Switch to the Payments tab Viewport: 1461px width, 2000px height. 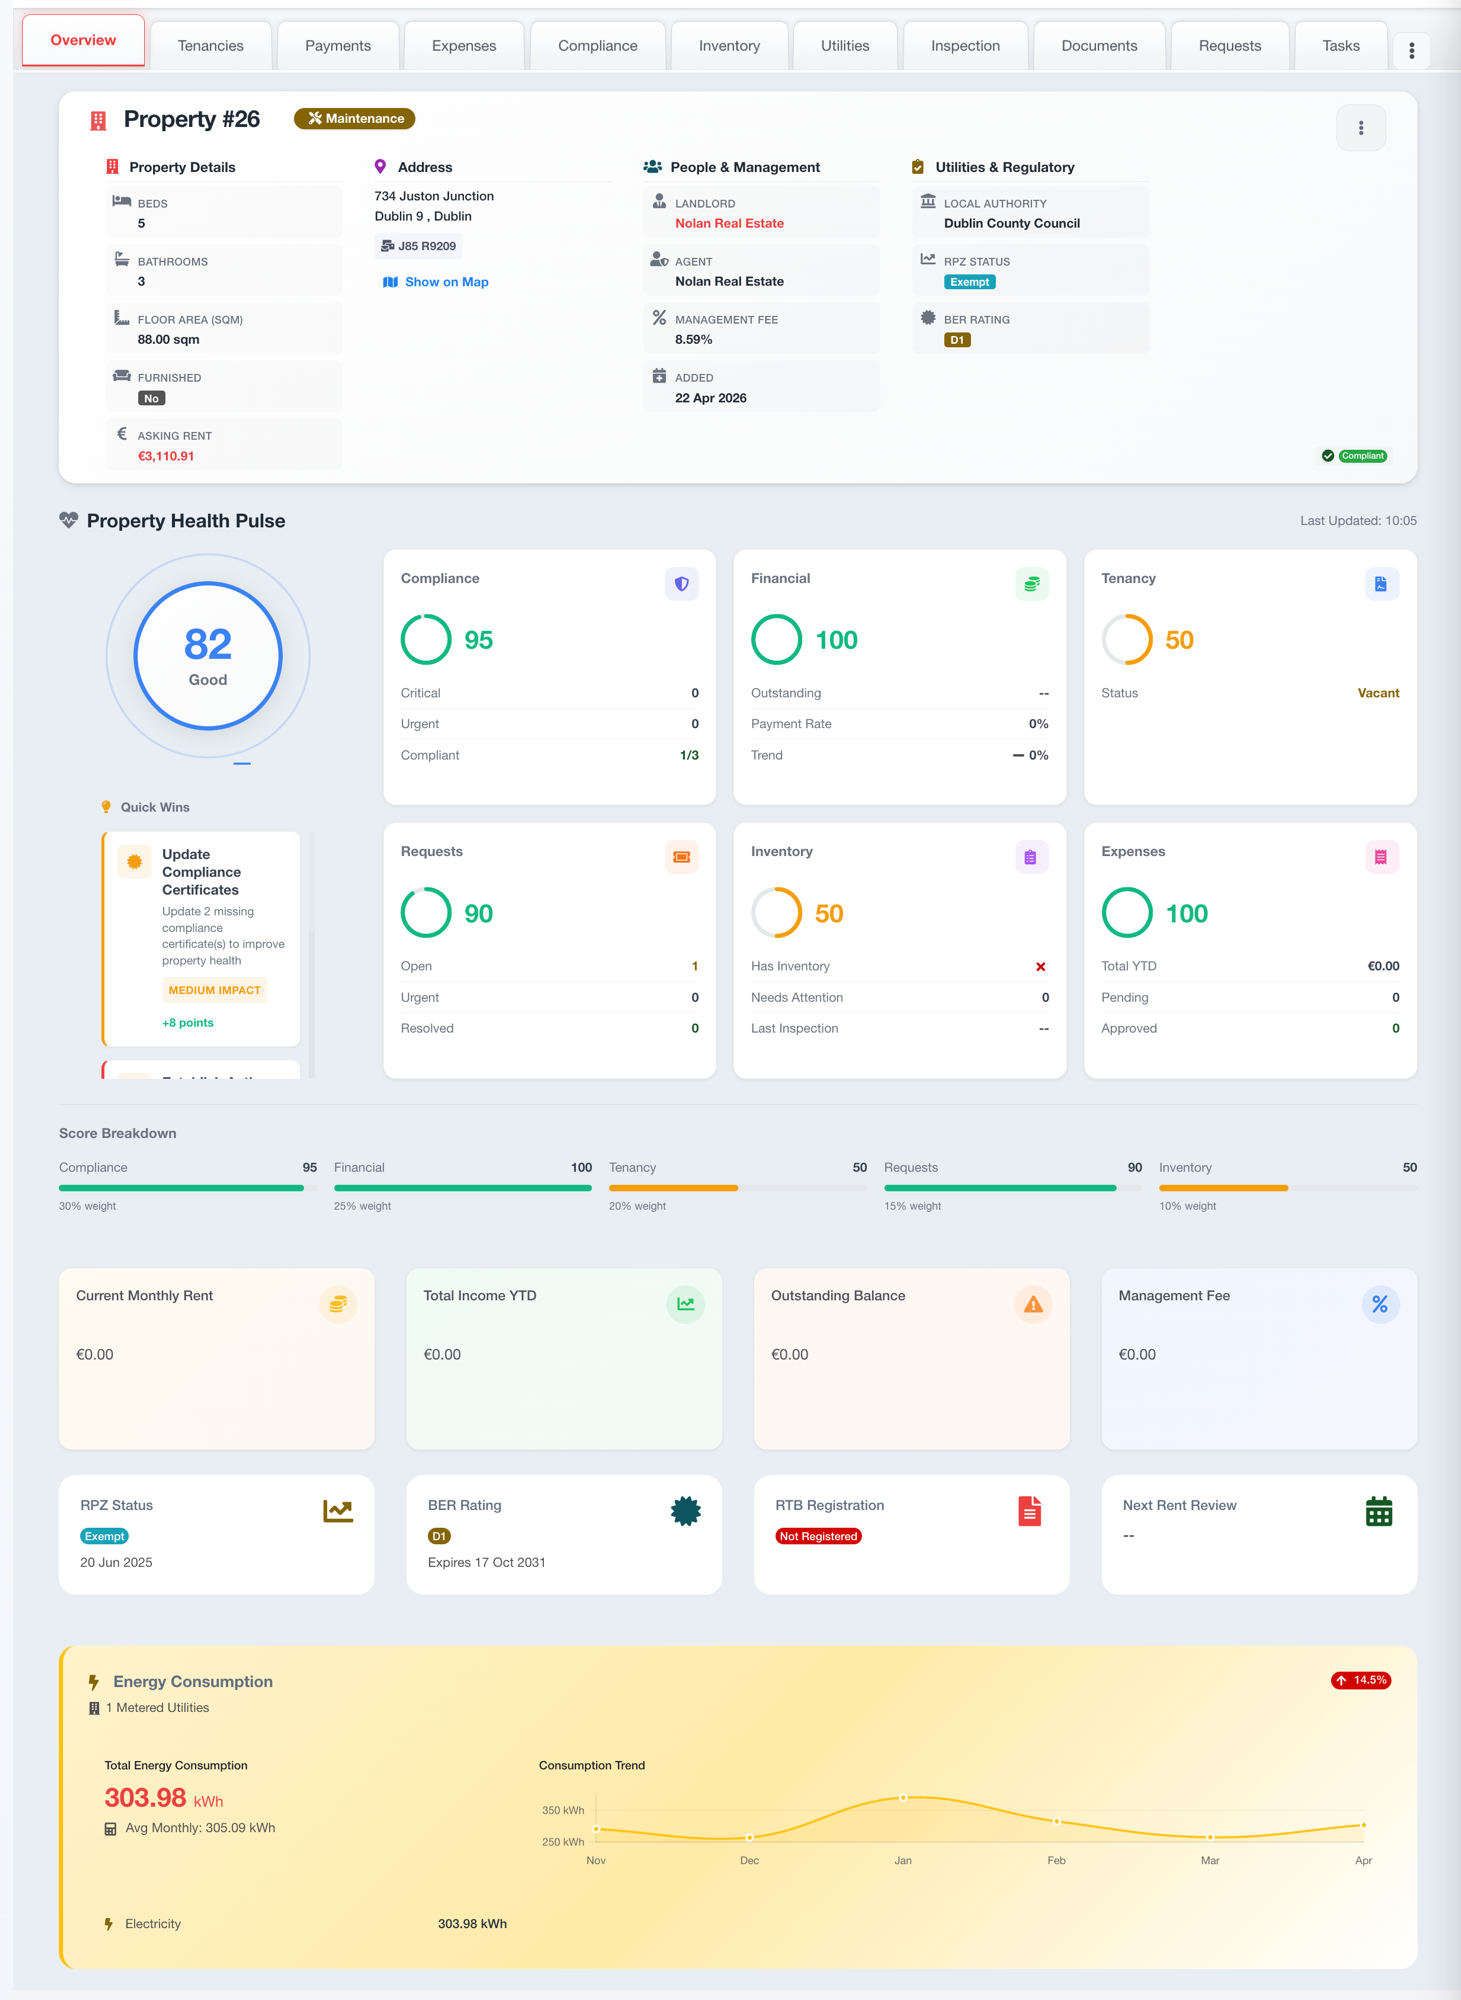pos(338,46)
